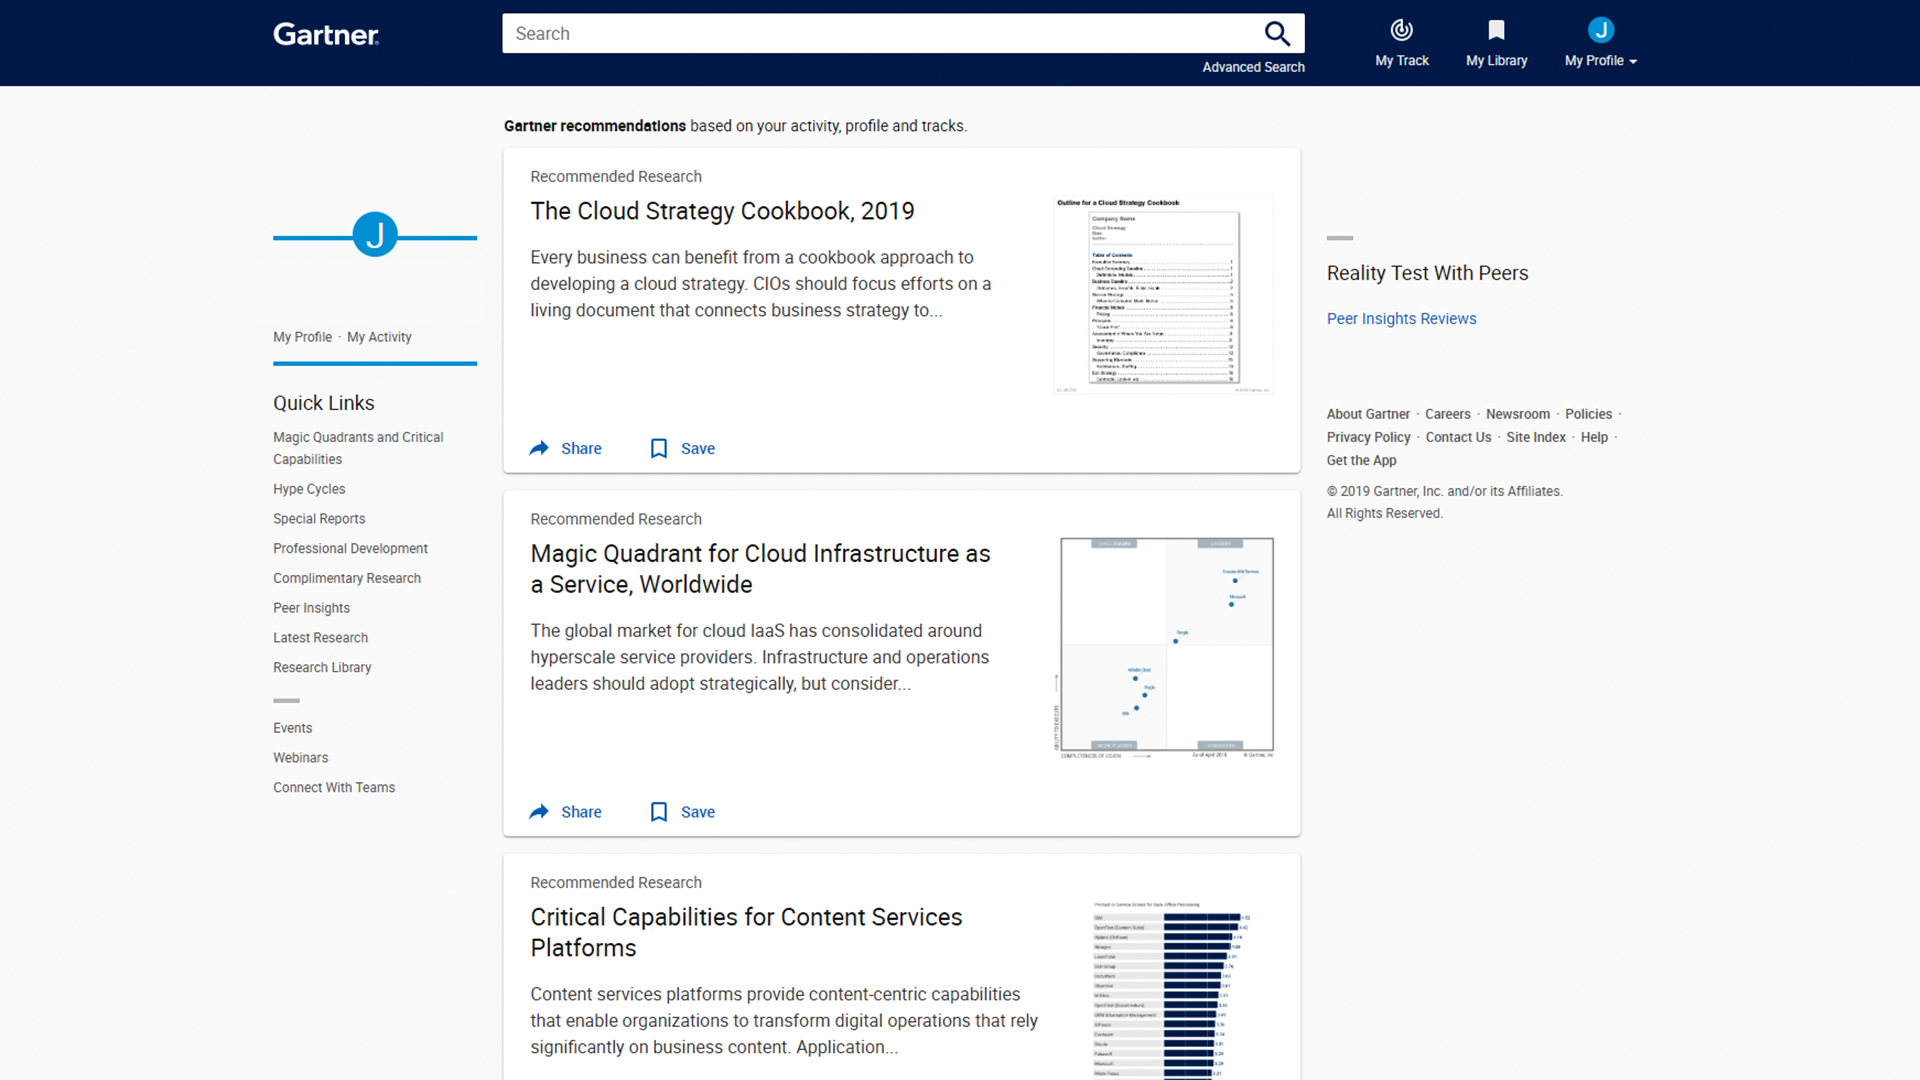
Task: Go to My Profile sidebar link
Action: pos(302,337)
